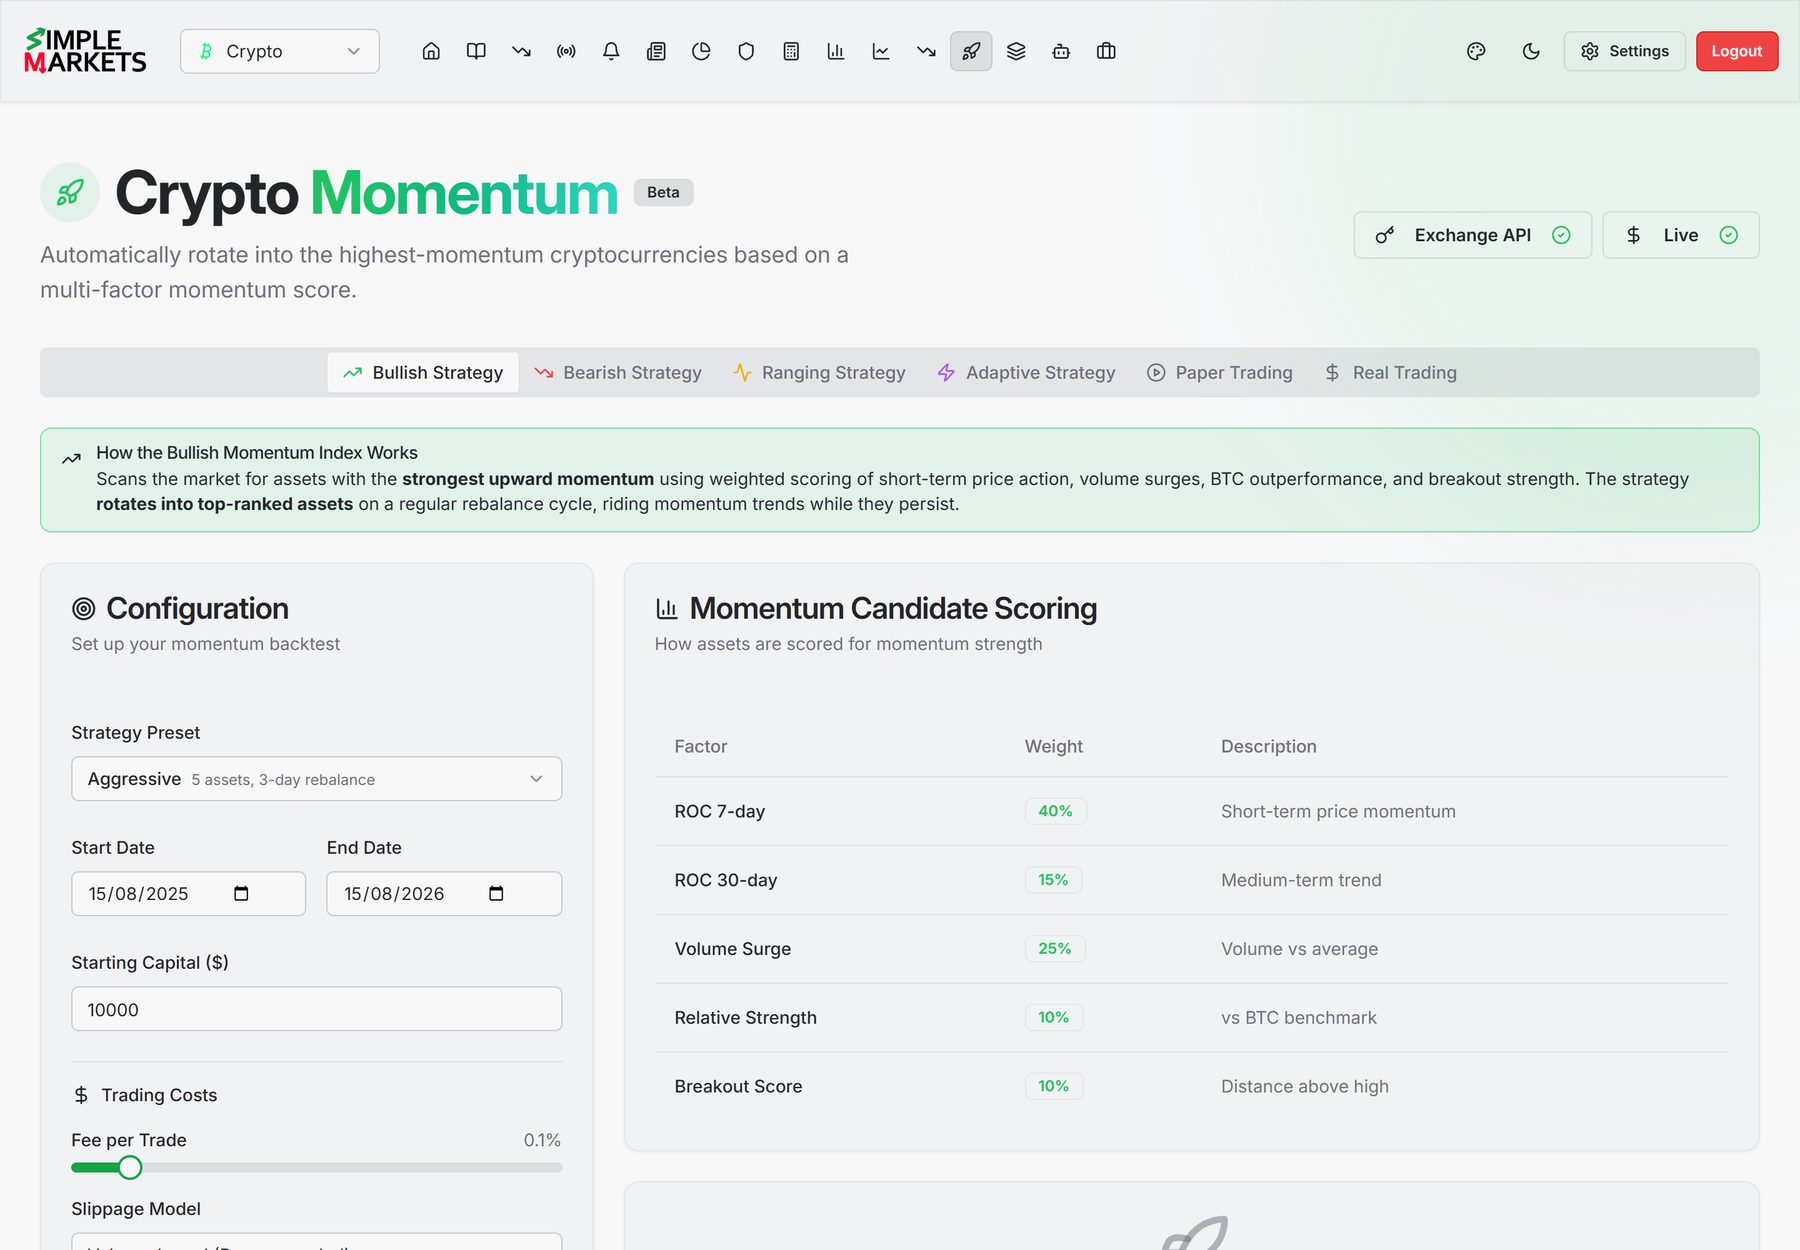Screen dimensions: 1800x1250
Task: Open Start Date calendar picker icon
Action: click(x=241, y=893)
